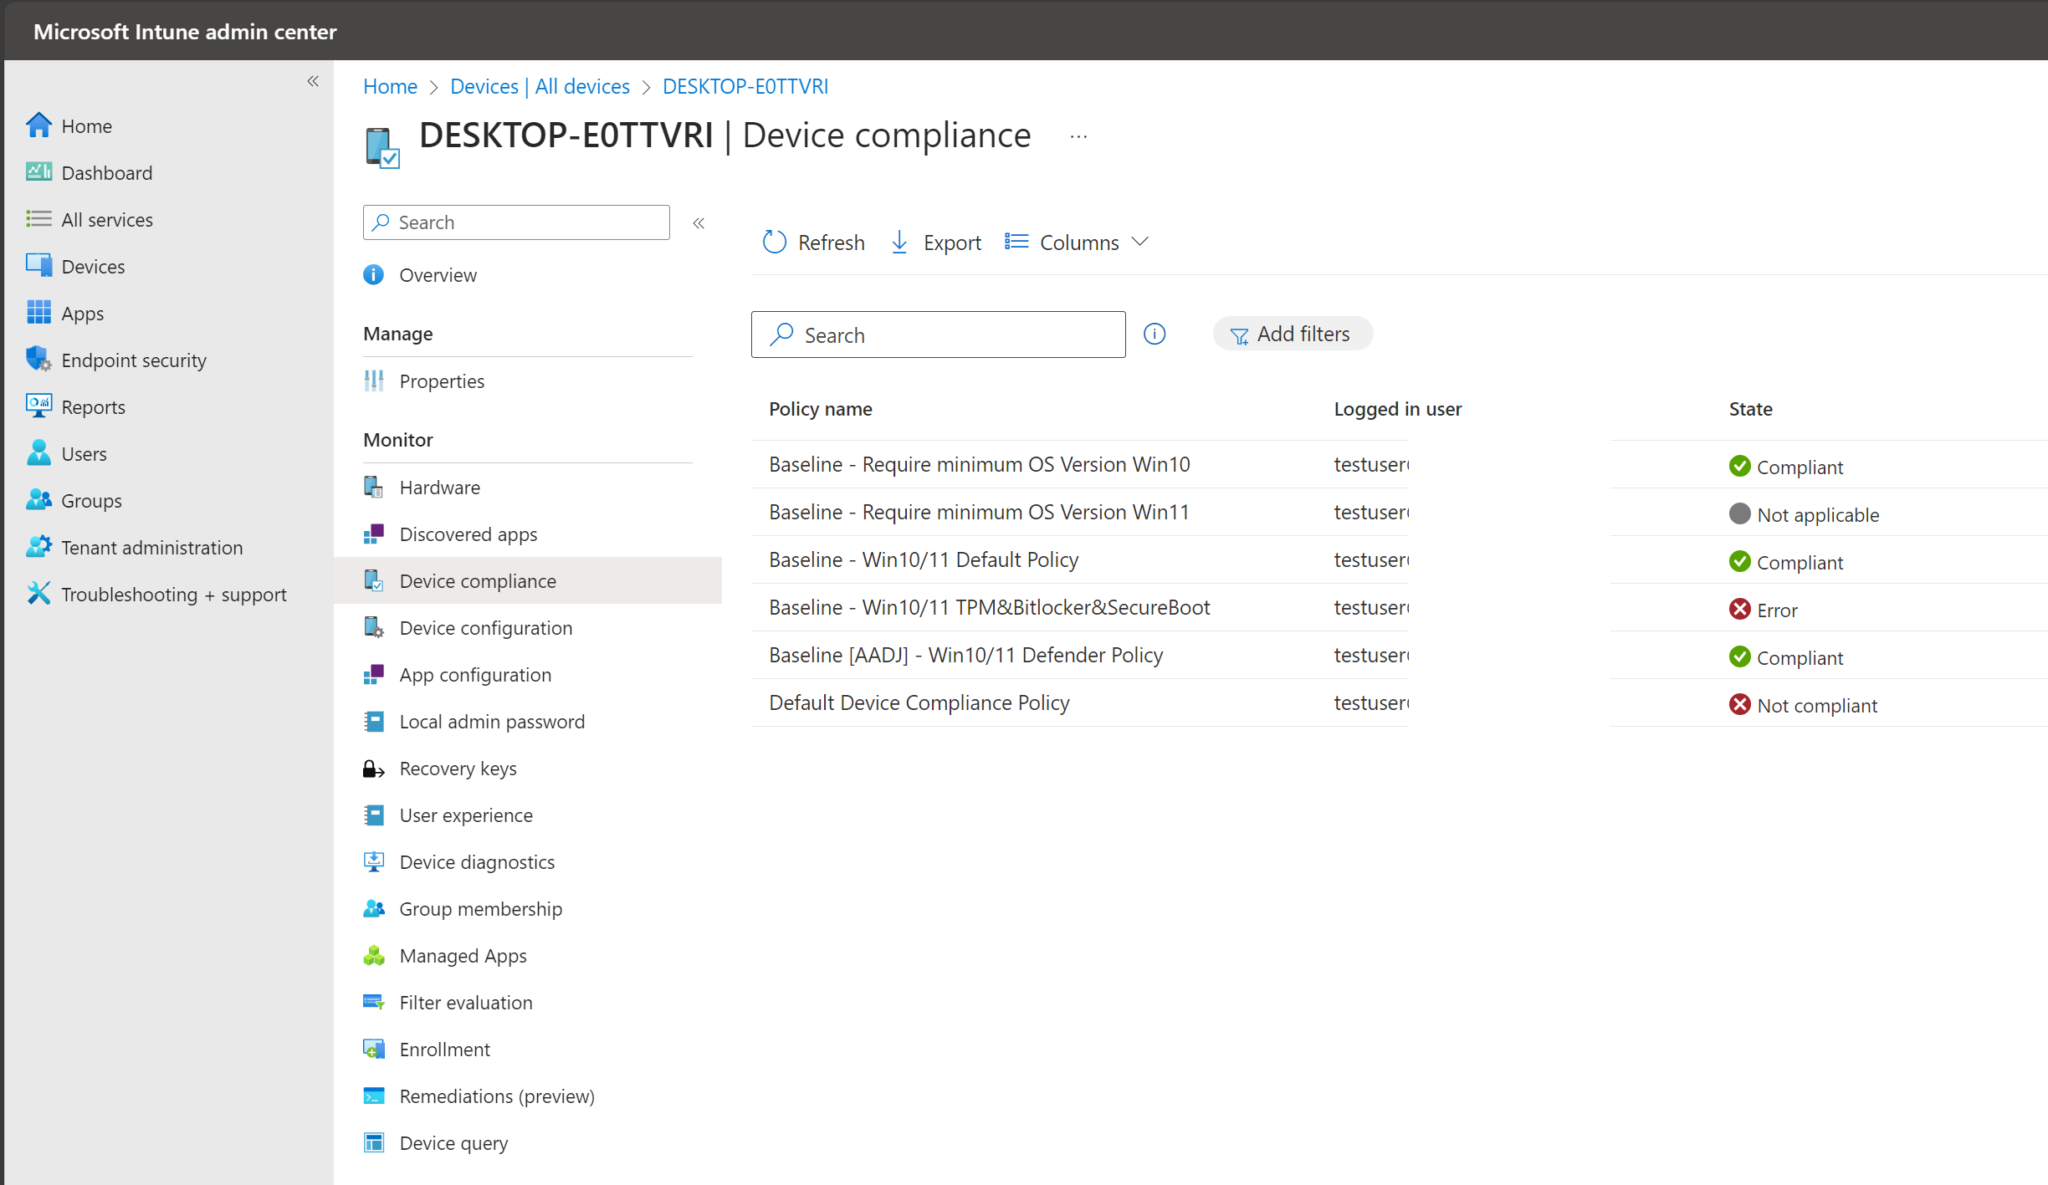
Task: Select the Reports icon in the sidebar
Action: 39,406
